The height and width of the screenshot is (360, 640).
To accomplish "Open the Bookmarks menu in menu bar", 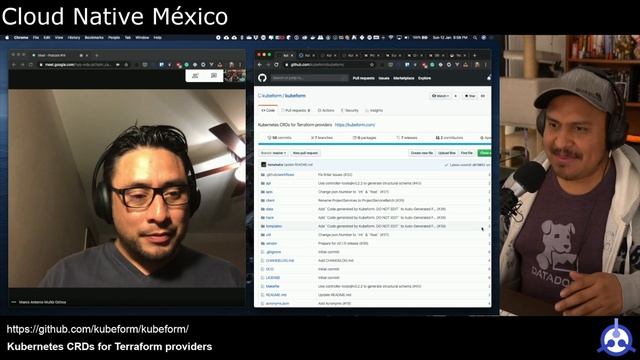I will pyautogui.click(x=94, y=38).
